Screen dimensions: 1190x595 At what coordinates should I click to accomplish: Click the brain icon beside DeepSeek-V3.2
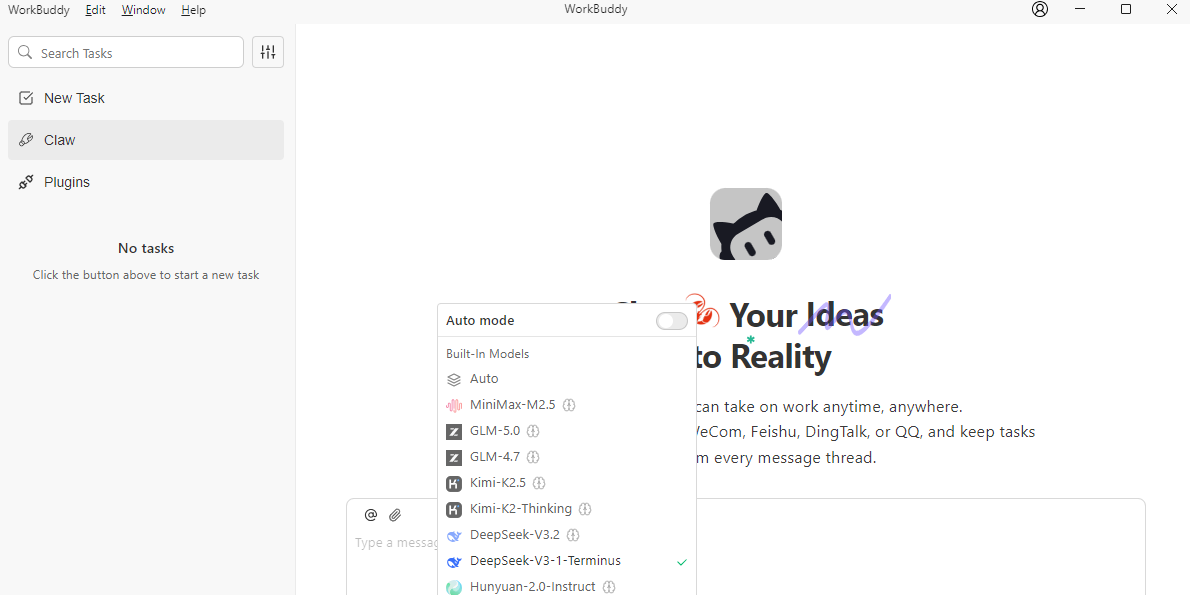[573, 535]
